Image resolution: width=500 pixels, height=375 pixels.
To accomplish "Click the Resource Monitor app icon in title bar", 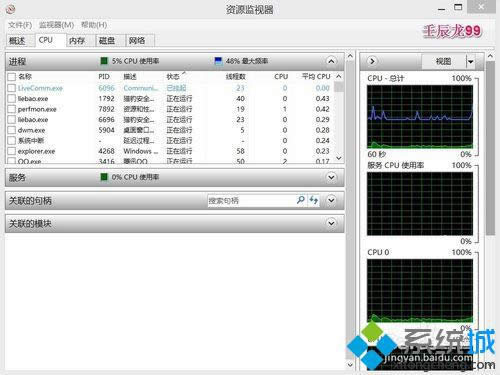I will [x=10, y=9].
